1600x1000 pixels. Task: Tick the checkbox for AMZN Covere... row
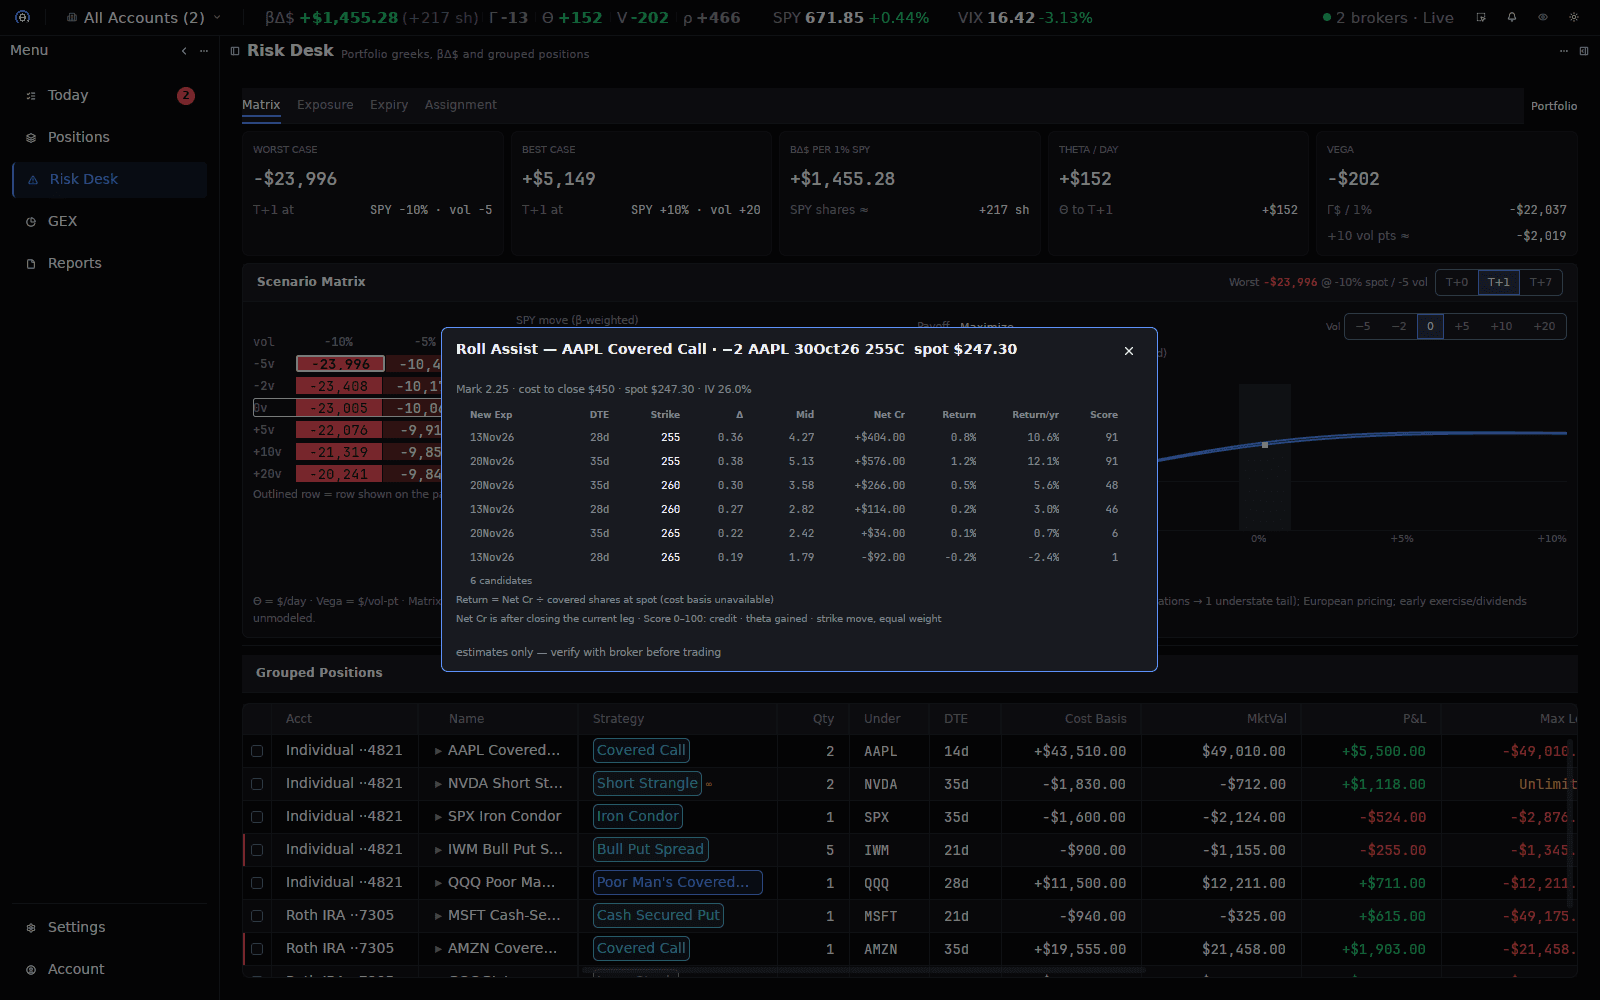pos(257,949)
